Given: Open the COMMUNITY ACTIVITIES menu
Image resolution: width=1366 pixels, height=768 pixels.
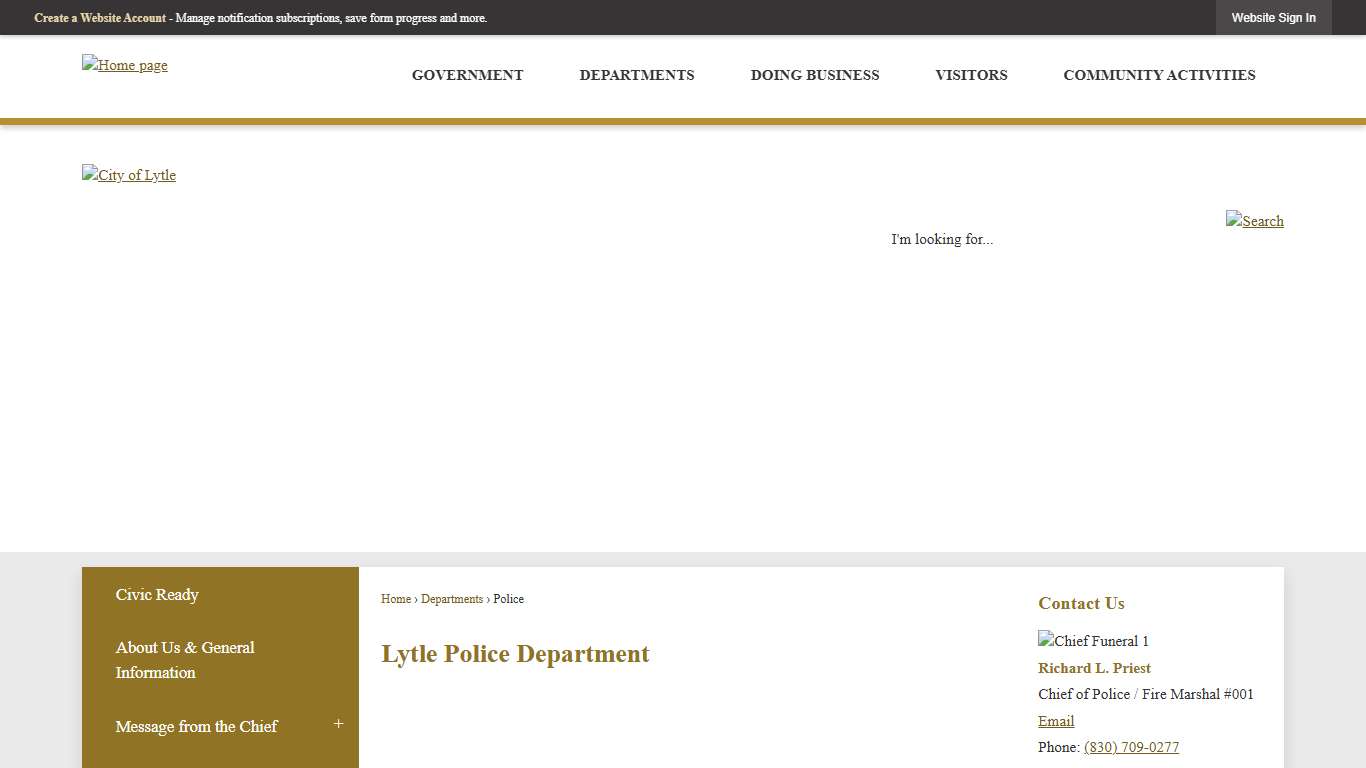Looking at the screenshot, I should [x=1159, y=75].
